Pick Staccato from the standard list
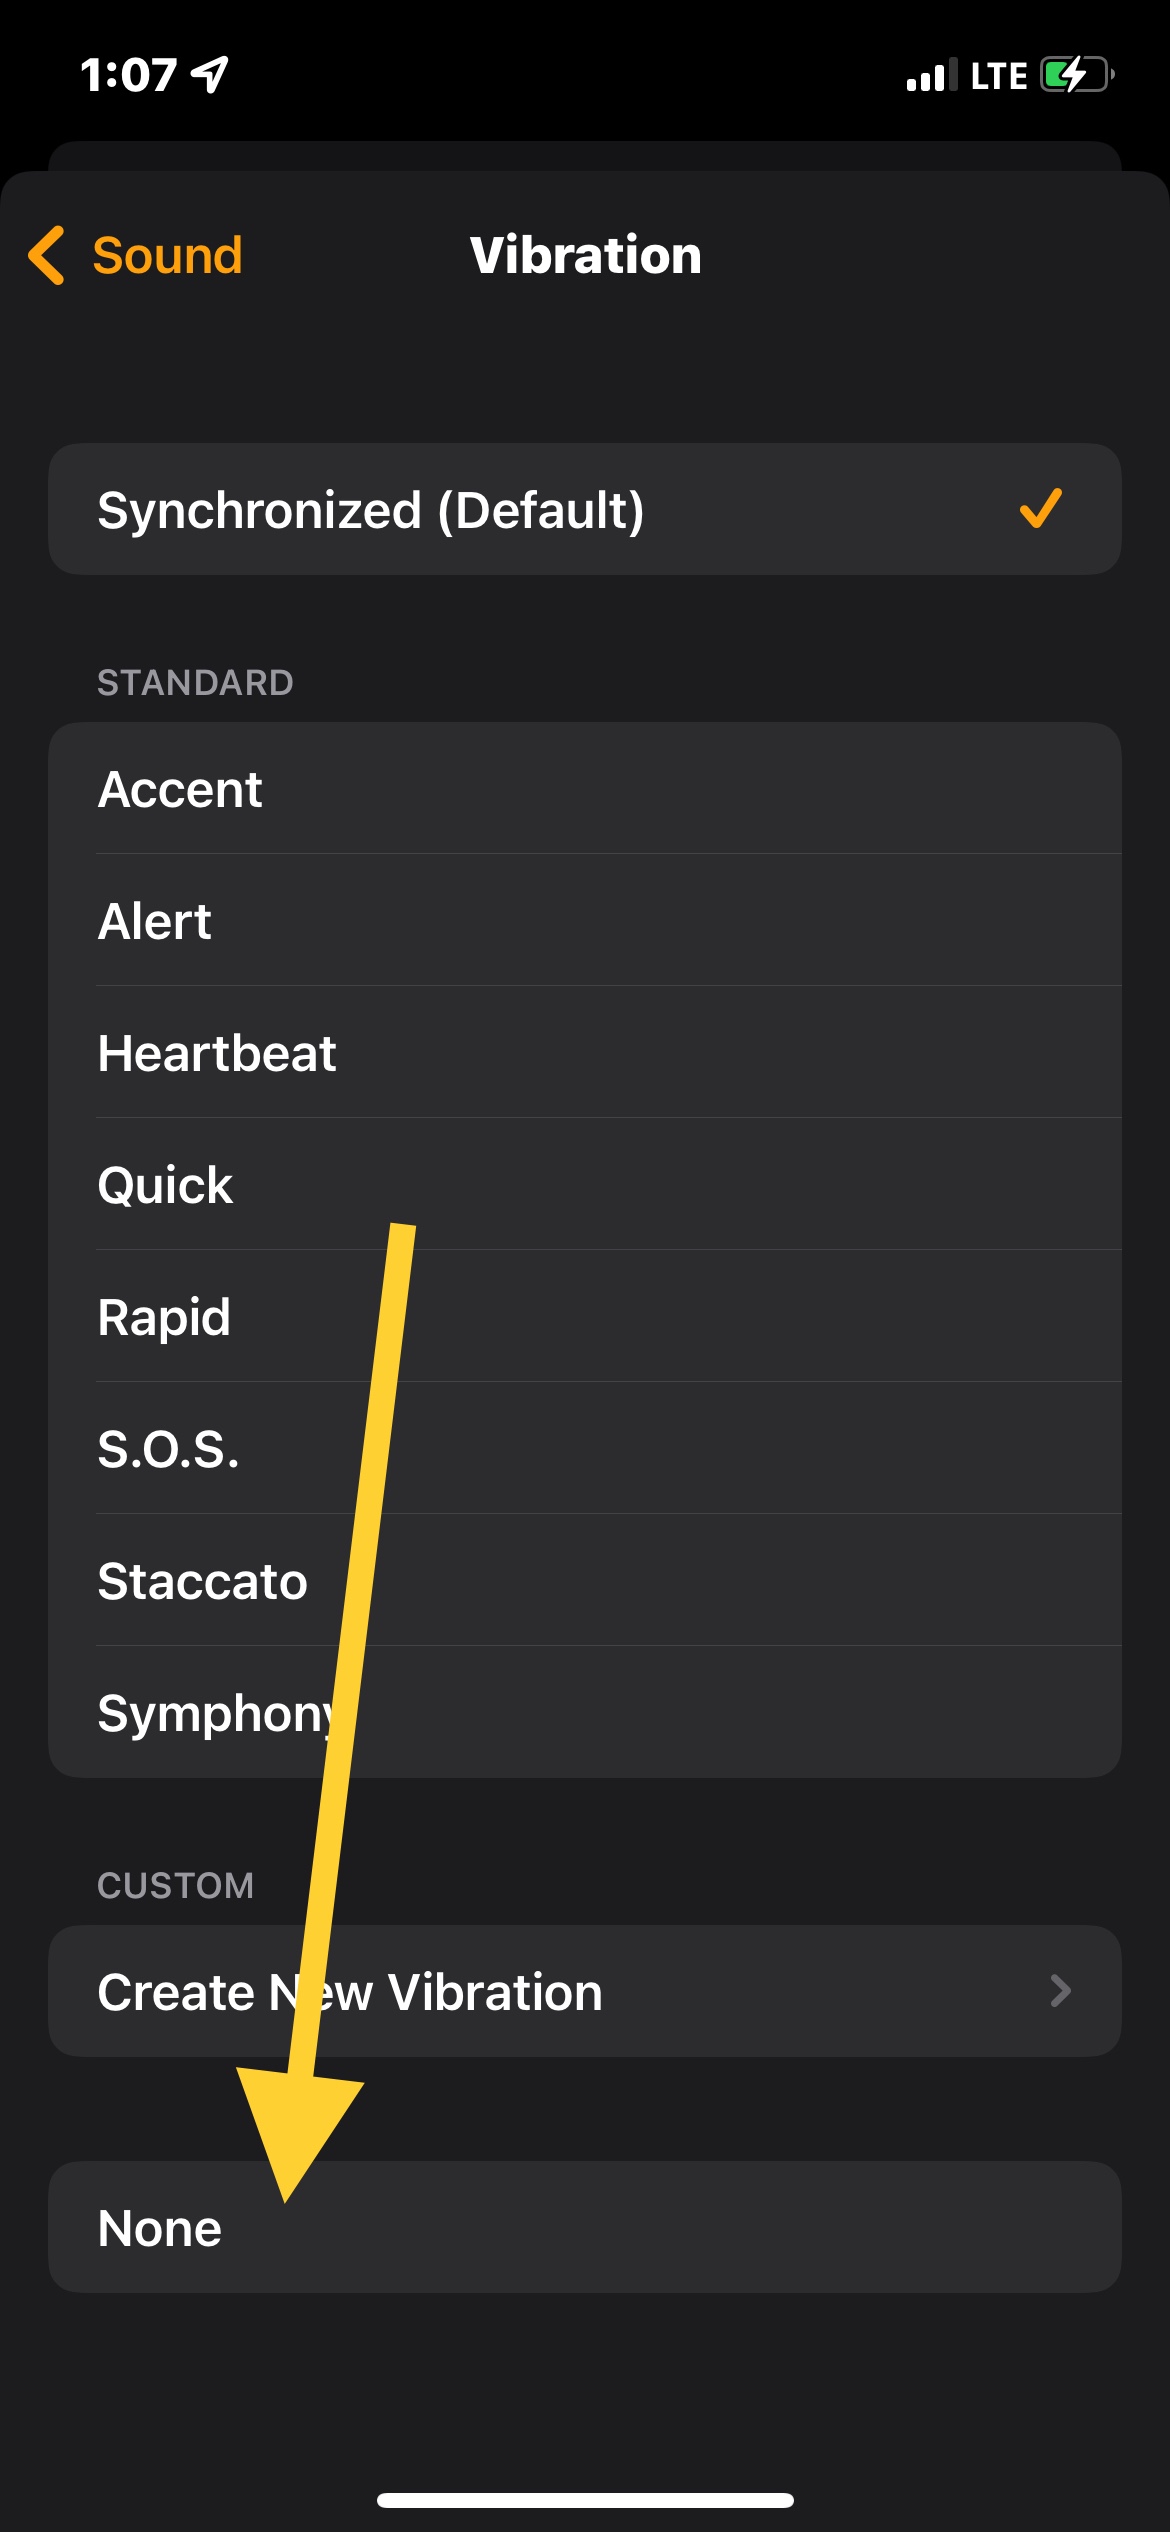 click(202, 1581)
